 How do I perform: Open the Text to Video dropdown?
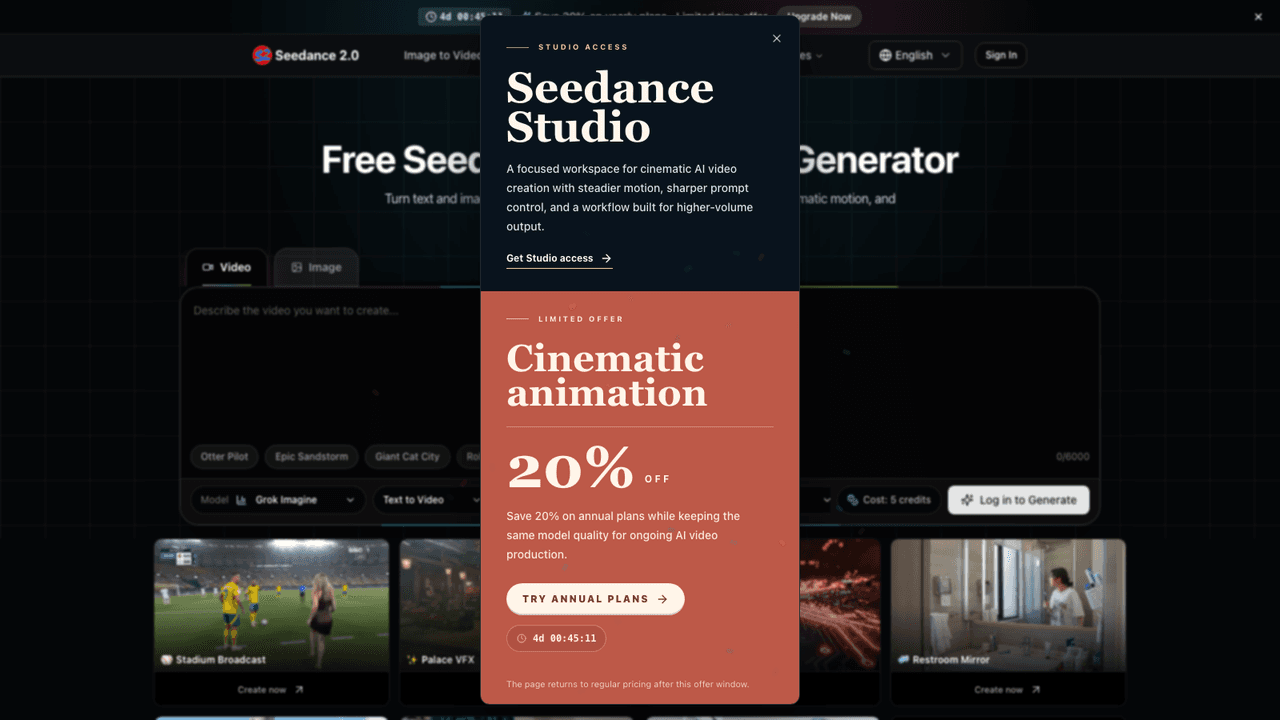click(427, 500)
